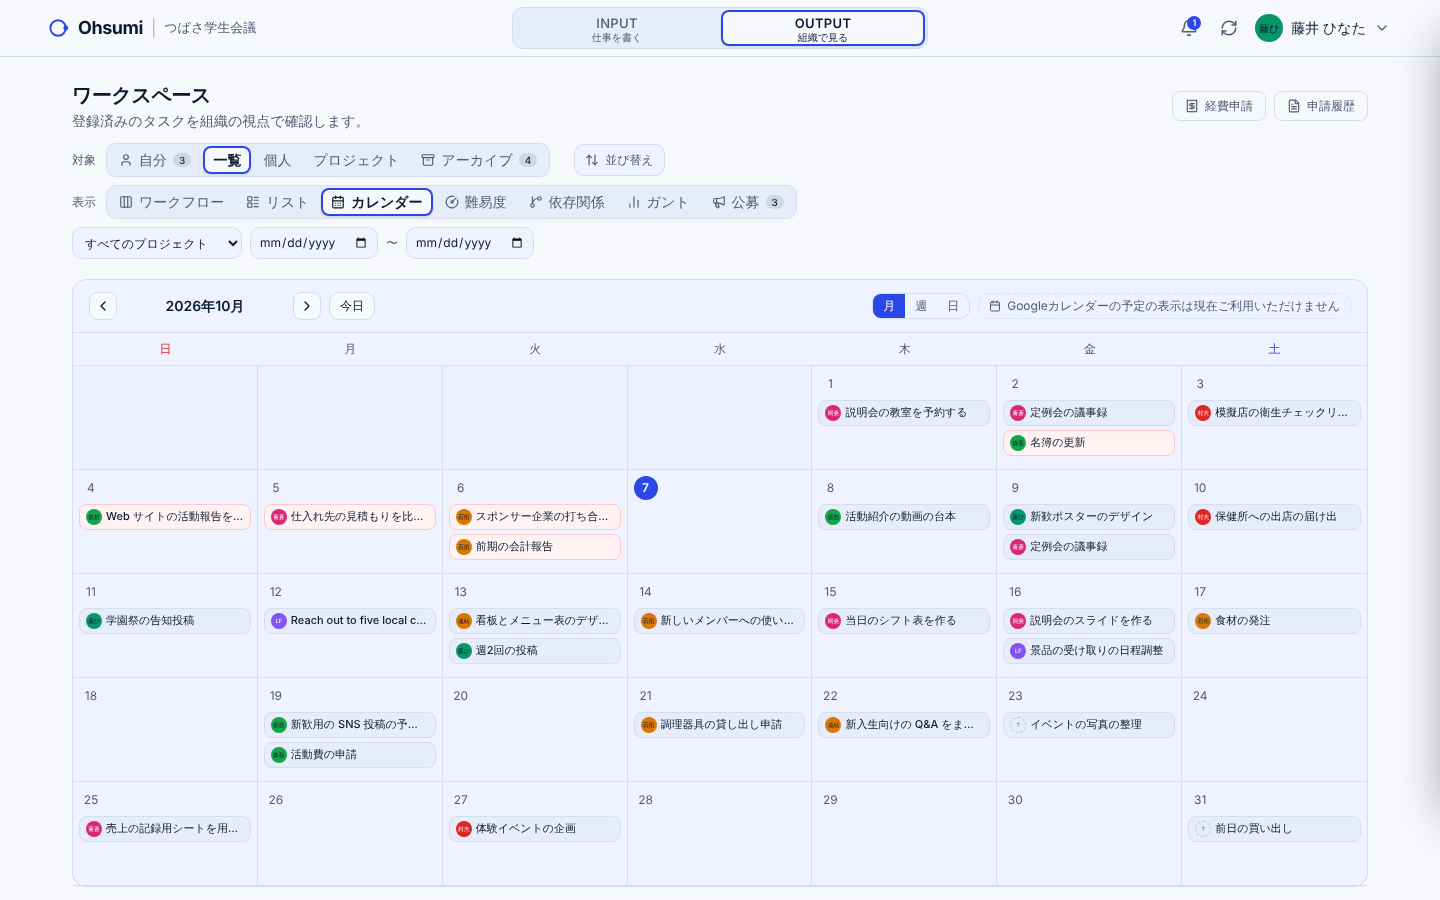Screen dimensions: 1440x900
Task: Select month view toggle 月
Action: tap(889, 306)
